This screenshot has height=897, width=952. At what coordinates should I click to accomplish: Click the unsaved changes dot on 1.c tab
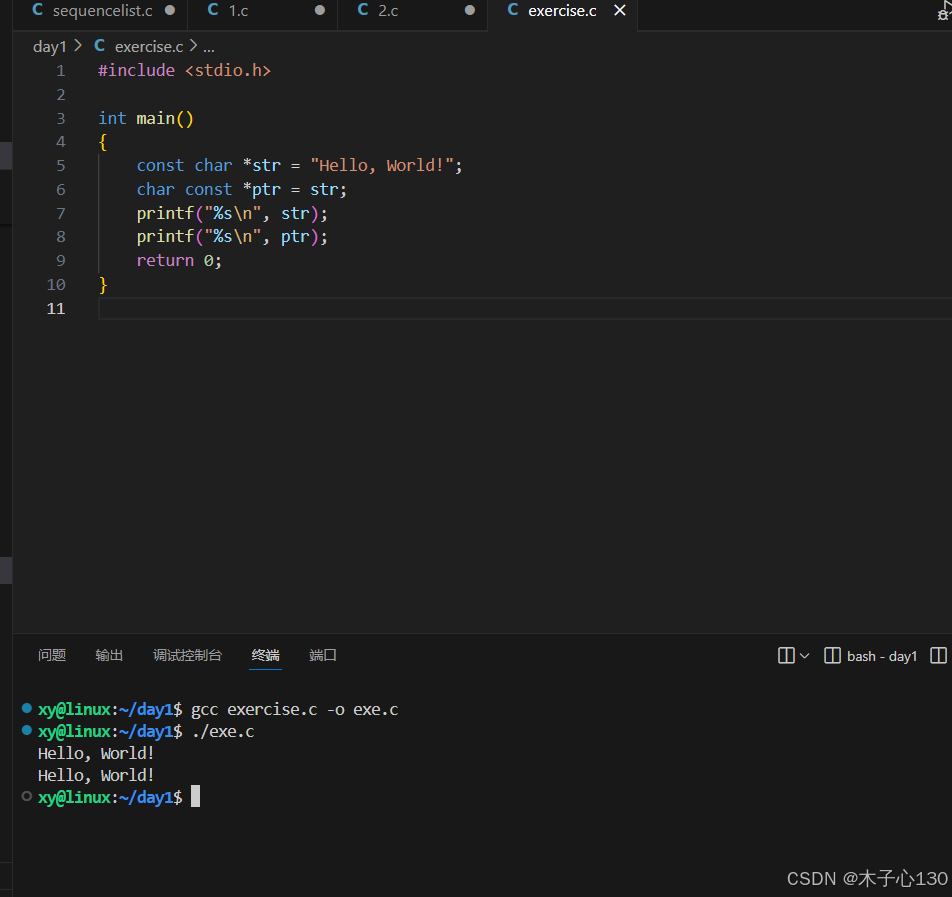318,11
